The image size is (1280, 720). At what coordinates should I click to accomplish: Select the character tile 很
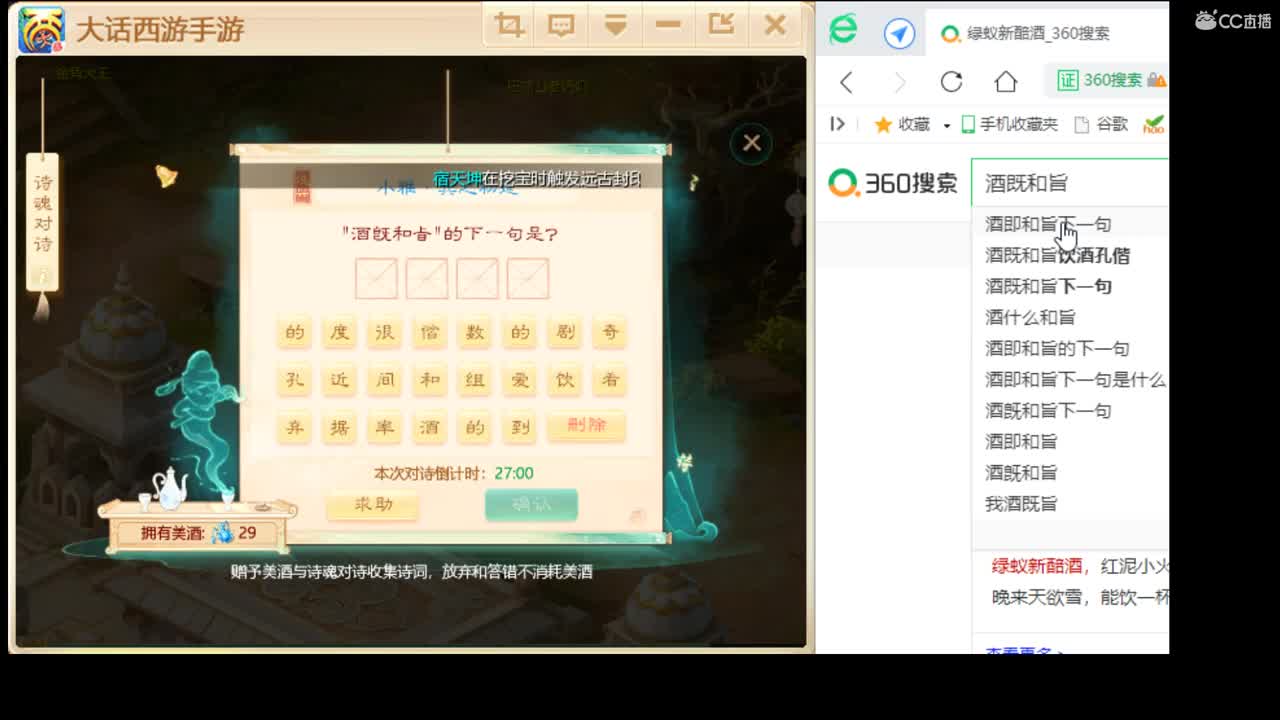(x=385, y=333)
